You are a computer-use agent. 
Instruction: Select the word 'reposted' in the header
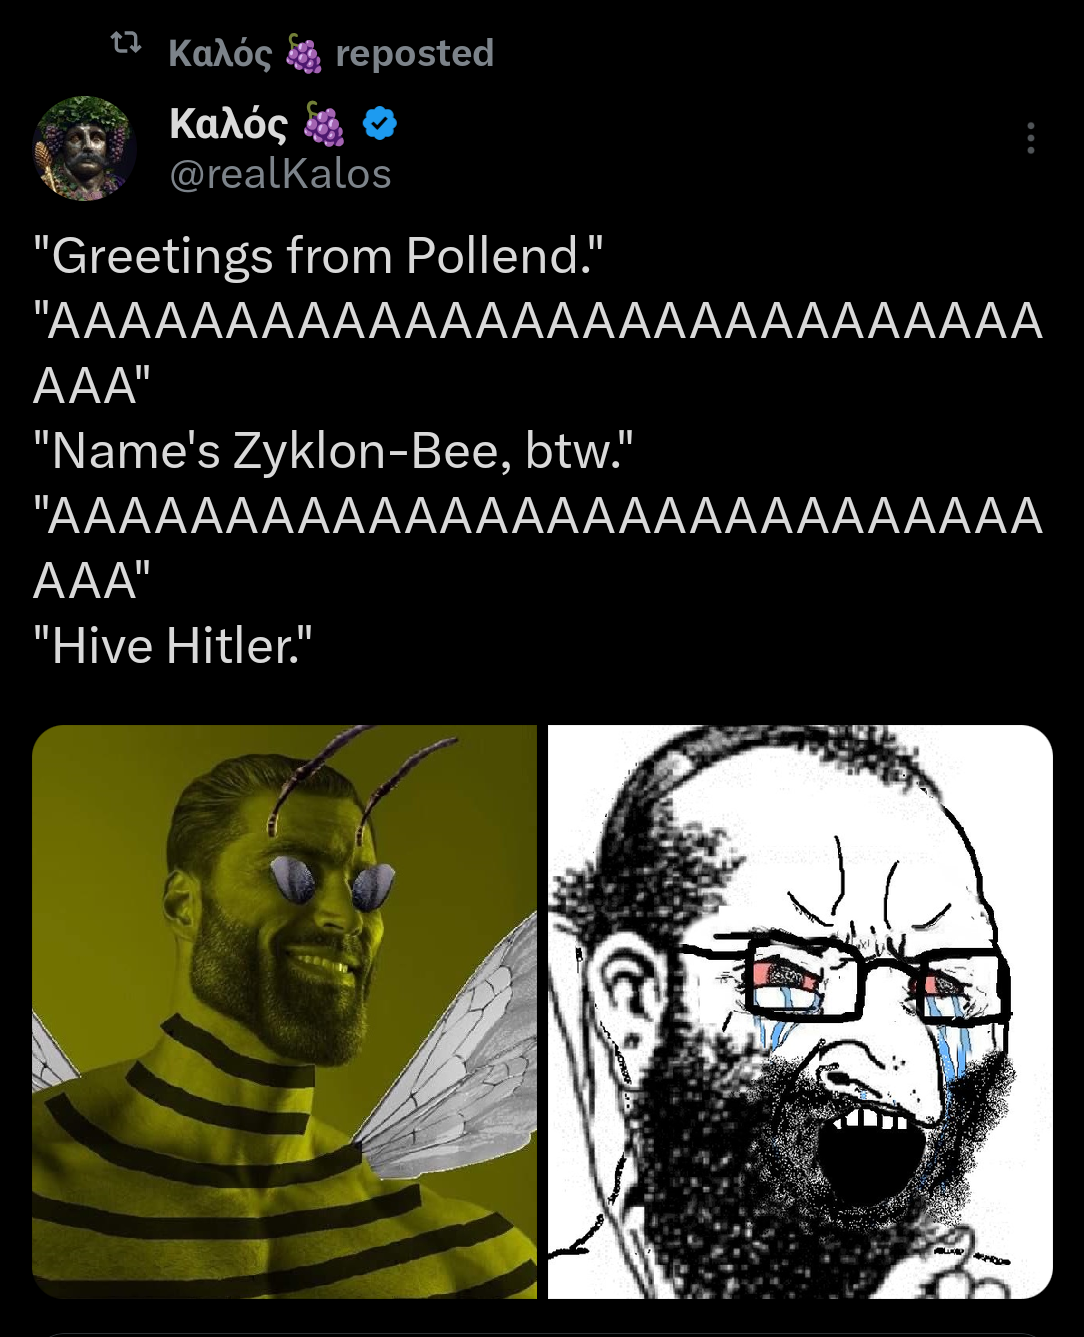[x=415, y=53]
